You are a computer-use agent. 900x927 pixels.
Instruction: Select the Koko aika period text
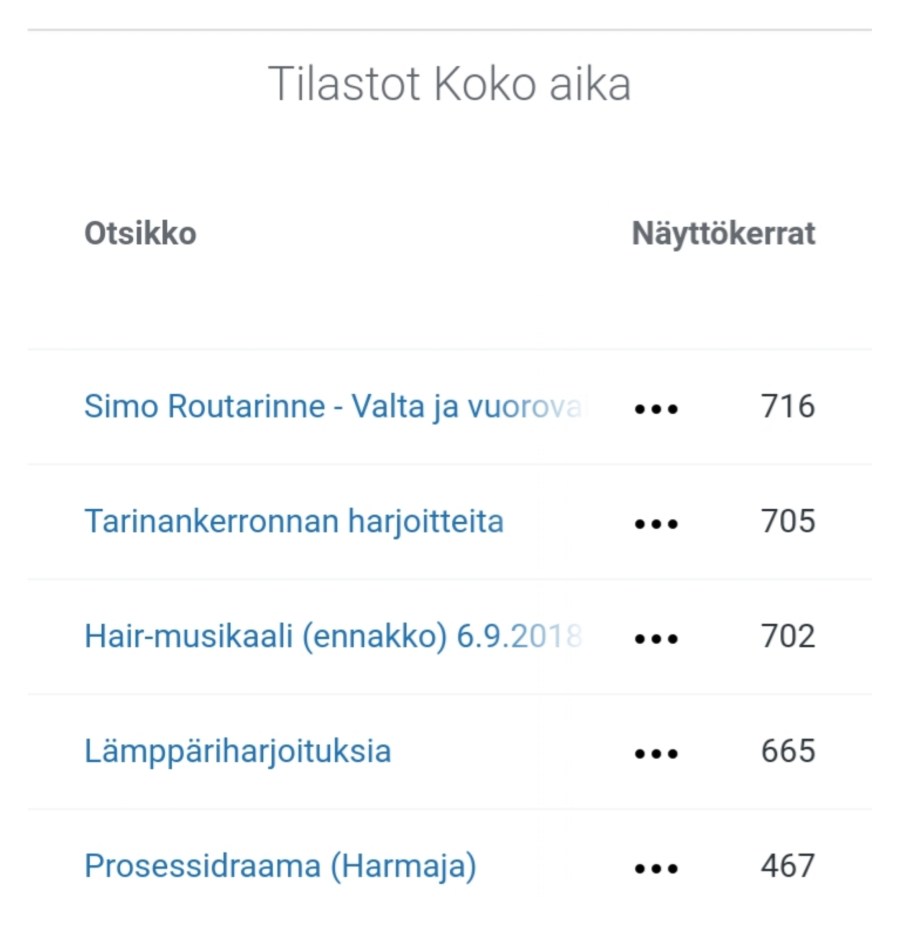(532, 85)
